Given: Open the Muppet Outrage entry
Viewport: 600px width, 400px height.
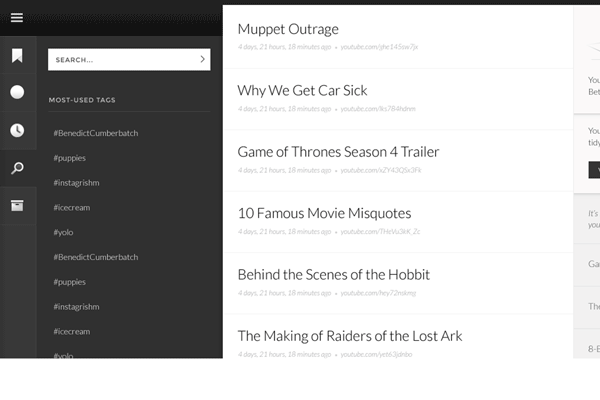Looking at the screenshot, I should point(288,29).
